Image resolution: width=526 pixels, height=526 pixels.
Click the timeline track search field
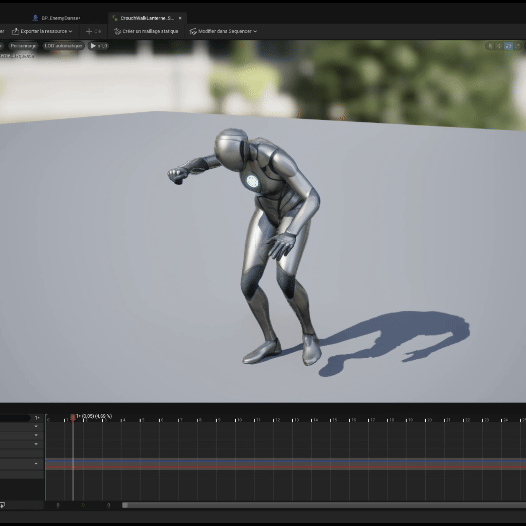(15, 418)
